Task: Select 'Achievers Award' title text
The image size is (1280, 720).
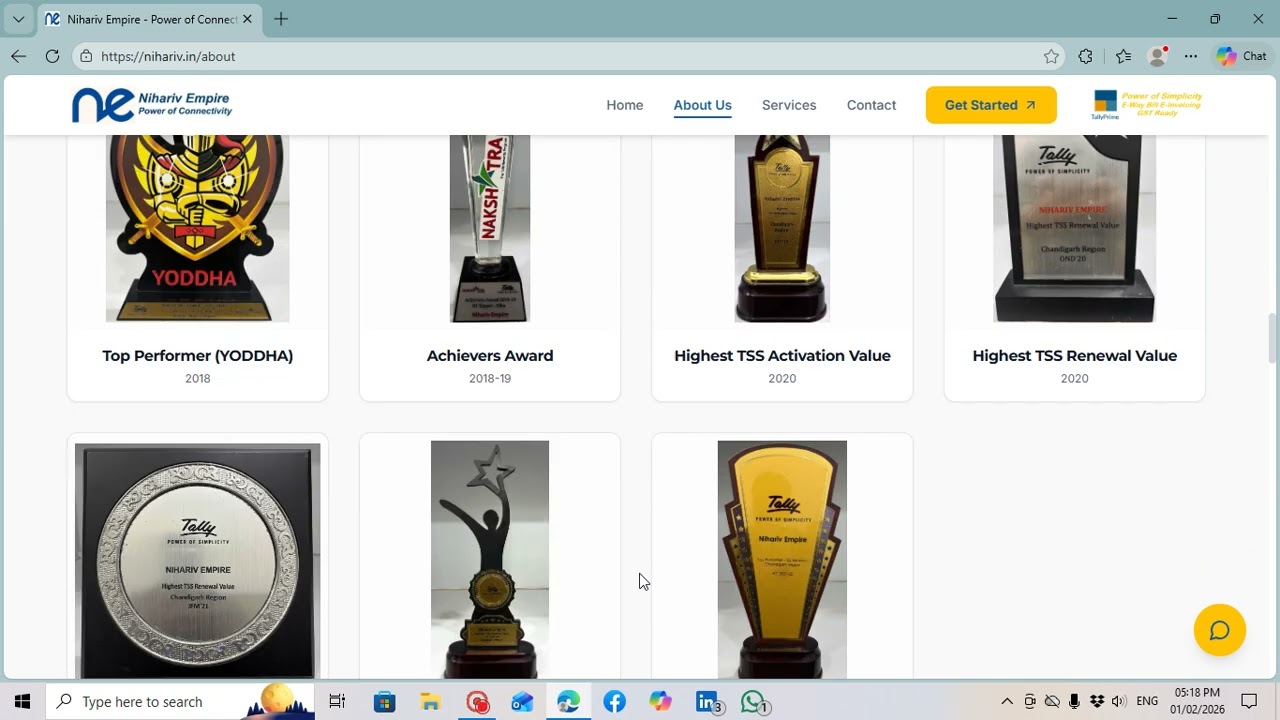Action: (x=490, y=355)
